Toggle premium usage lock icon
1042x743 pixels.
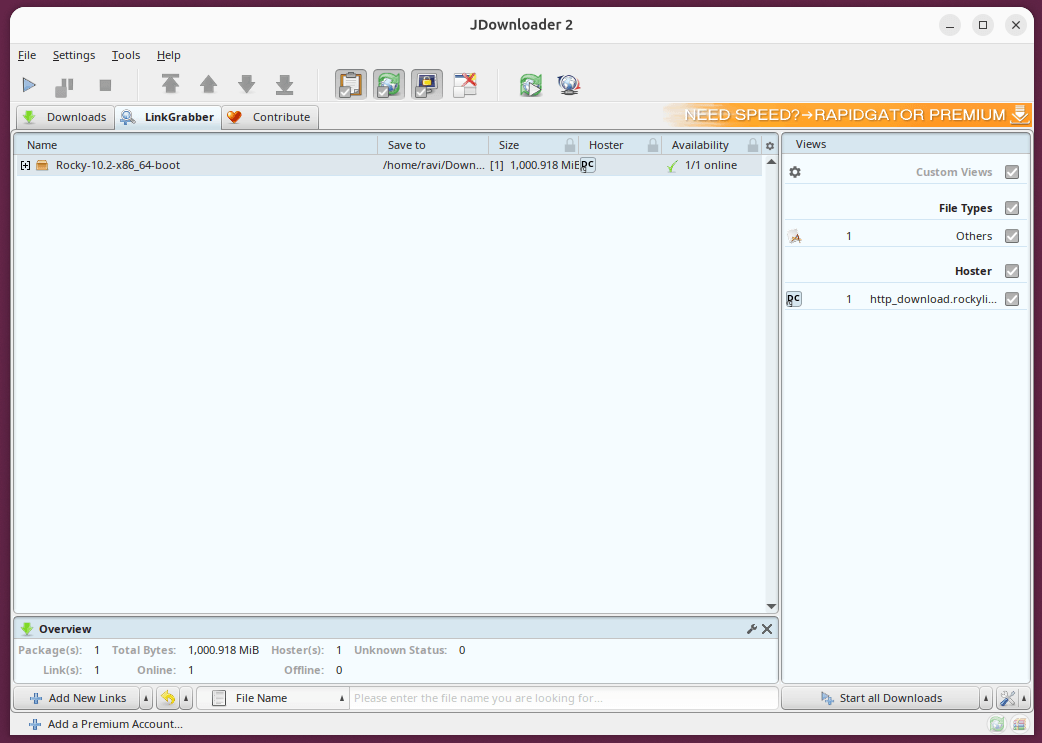pyautogui.click(x=427, y=84)
